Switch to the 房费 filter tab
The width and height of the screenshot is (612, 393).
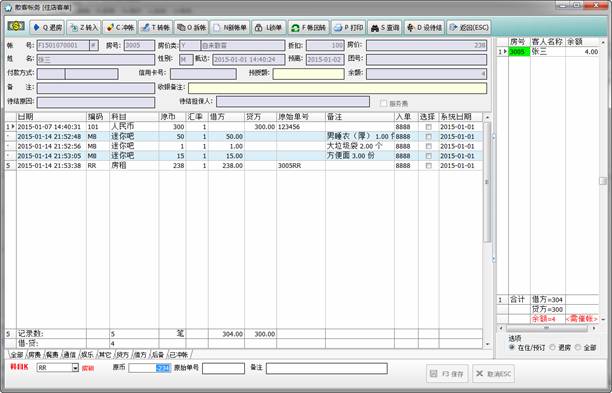tap(34, 354)
